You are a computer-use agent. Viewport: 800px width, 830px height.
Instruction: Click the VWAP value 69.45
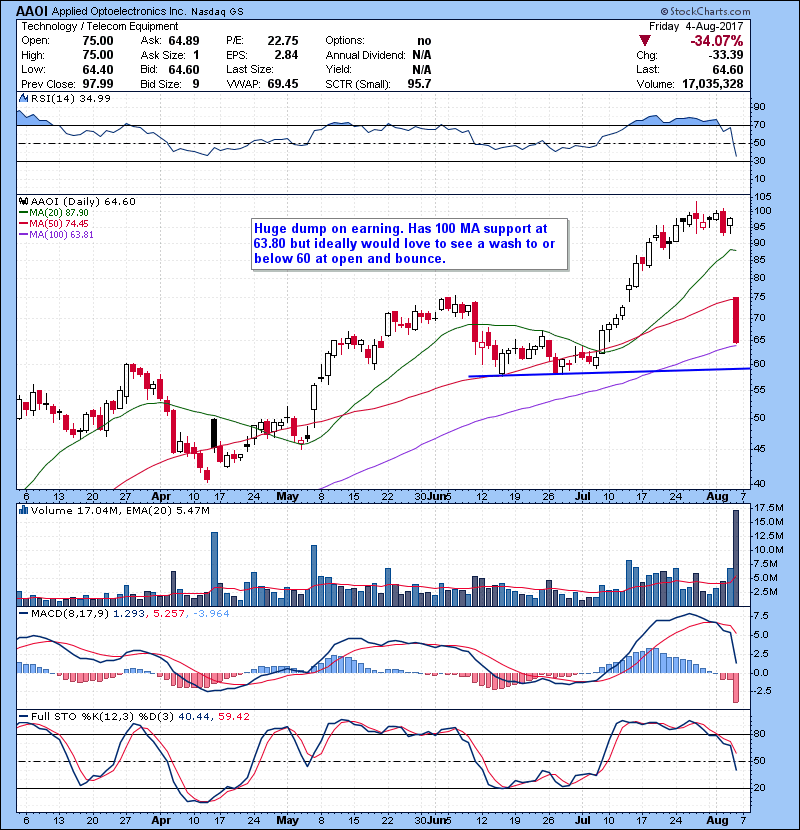pyautogui.click(x=283, y=84)
